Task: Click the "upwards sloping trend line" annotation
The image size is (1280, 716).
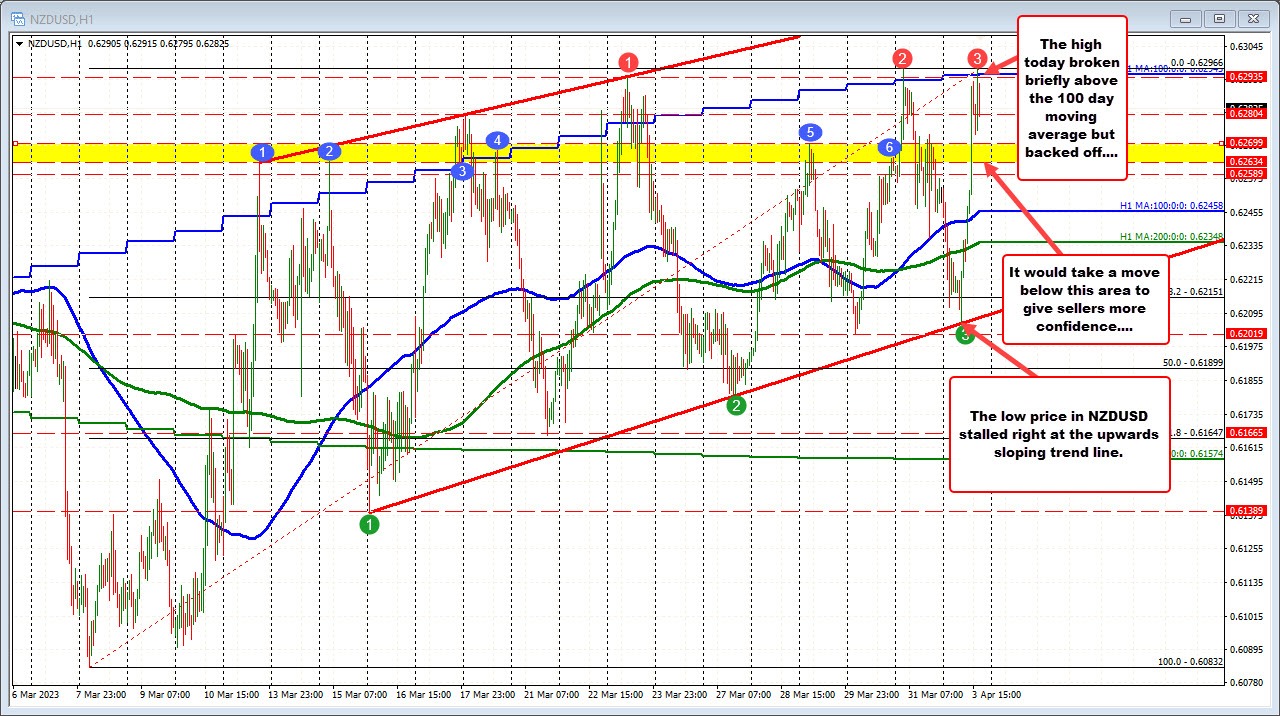Action: pos(1058,434)
